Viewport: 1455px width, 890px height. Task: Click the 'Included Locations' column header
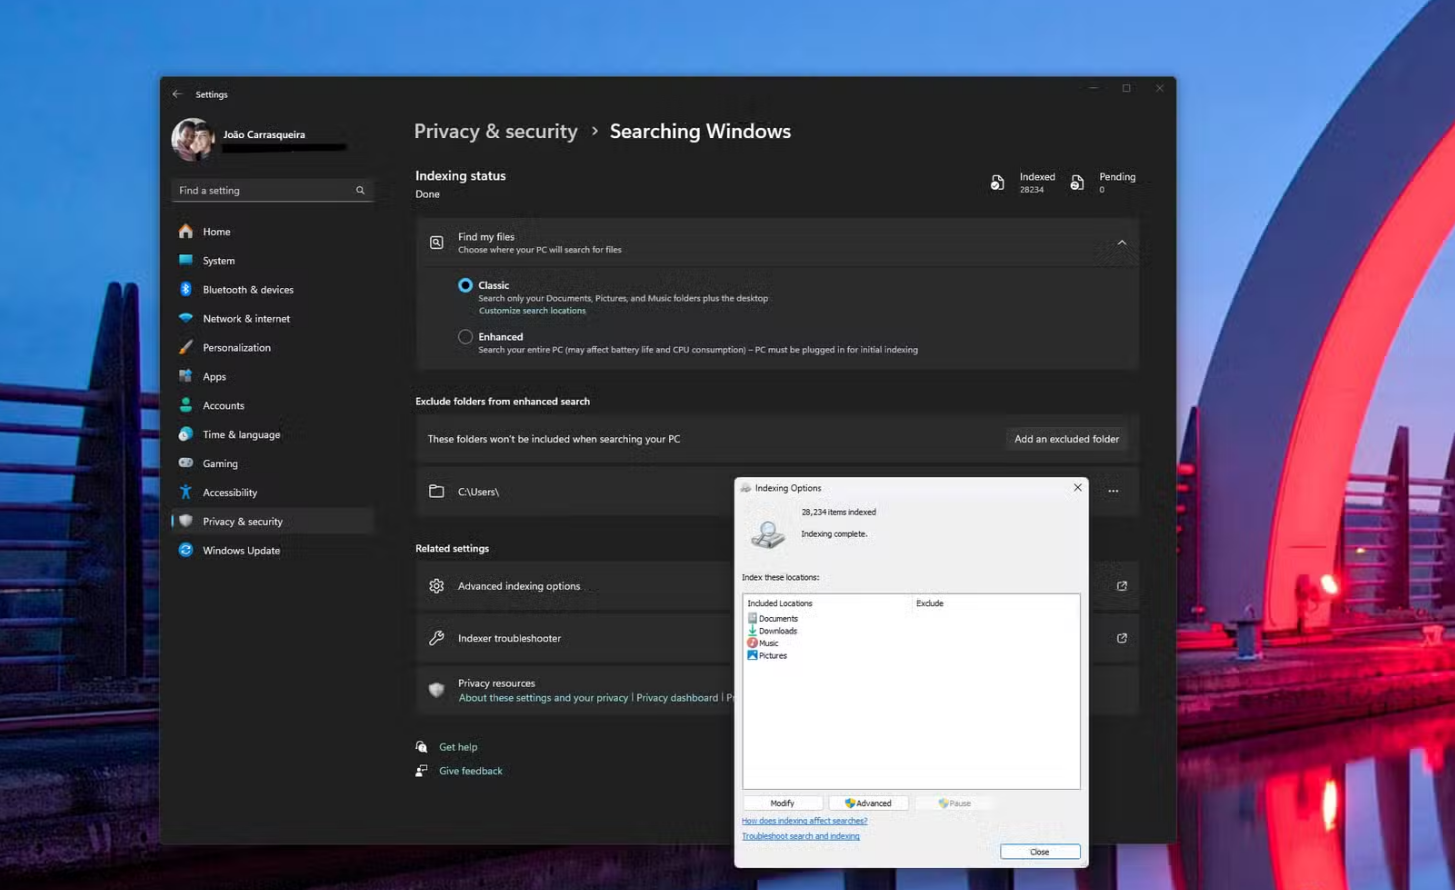click(780, 603)
